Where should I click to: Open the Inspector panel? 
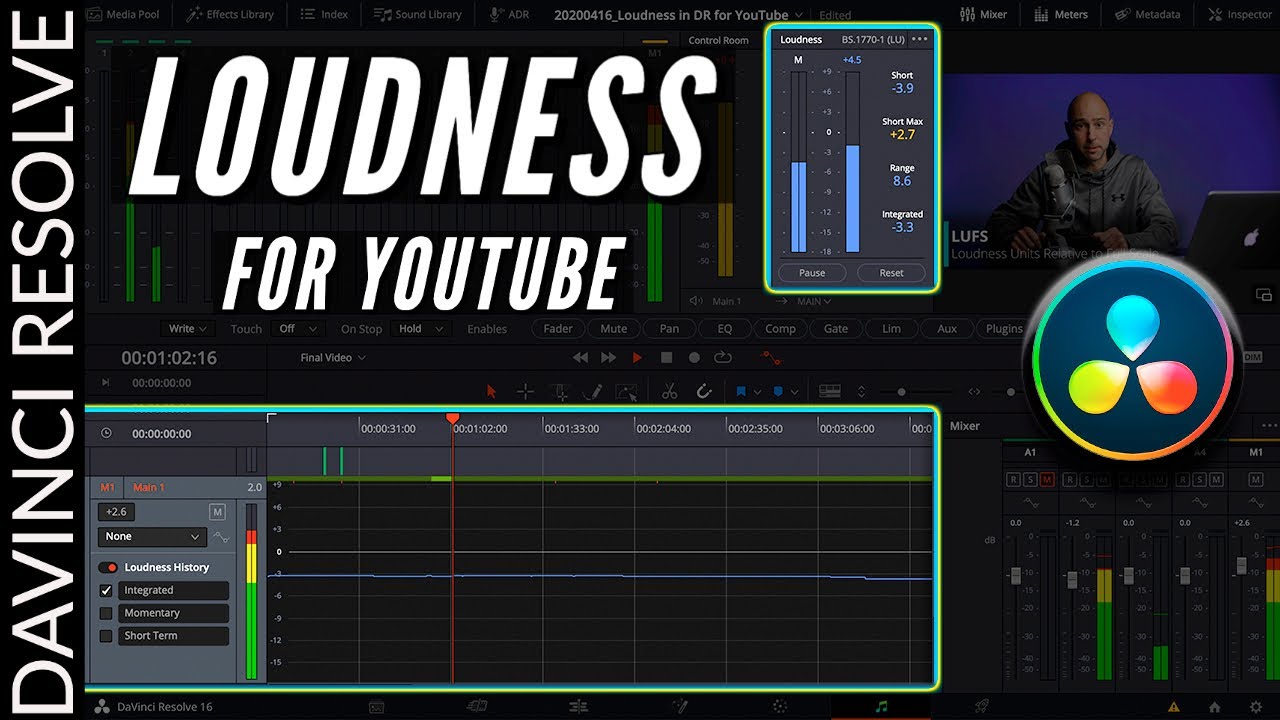(1240, 14)
